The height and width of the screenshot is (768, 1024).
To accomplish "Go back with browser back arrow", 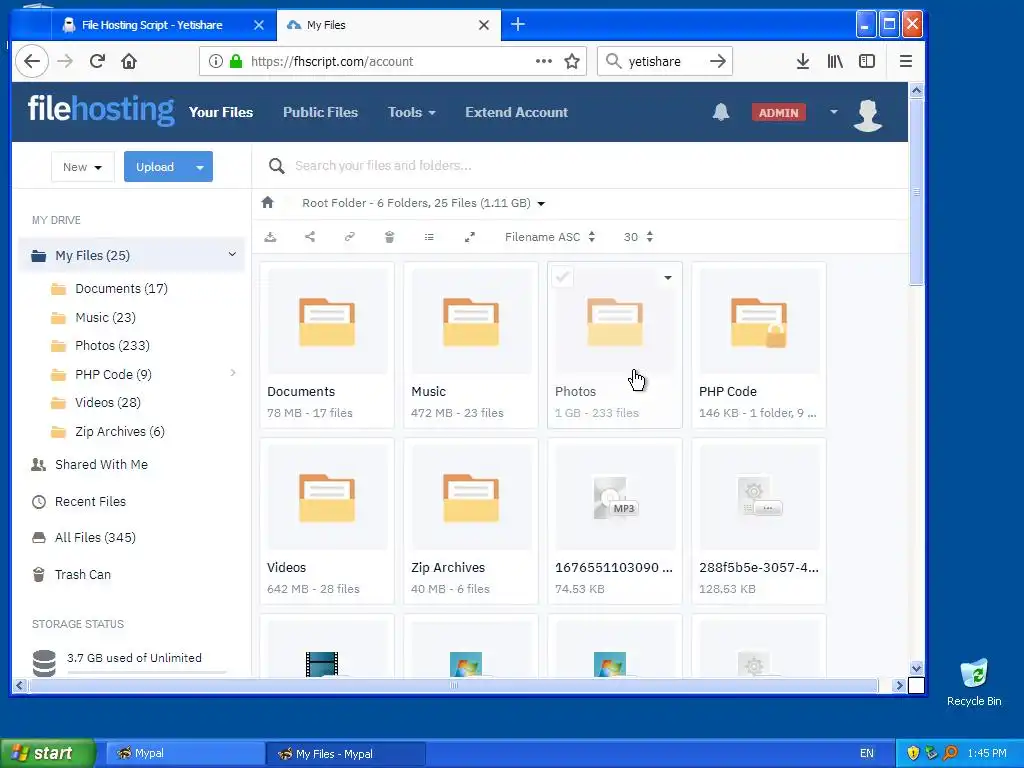I will 32,61.
